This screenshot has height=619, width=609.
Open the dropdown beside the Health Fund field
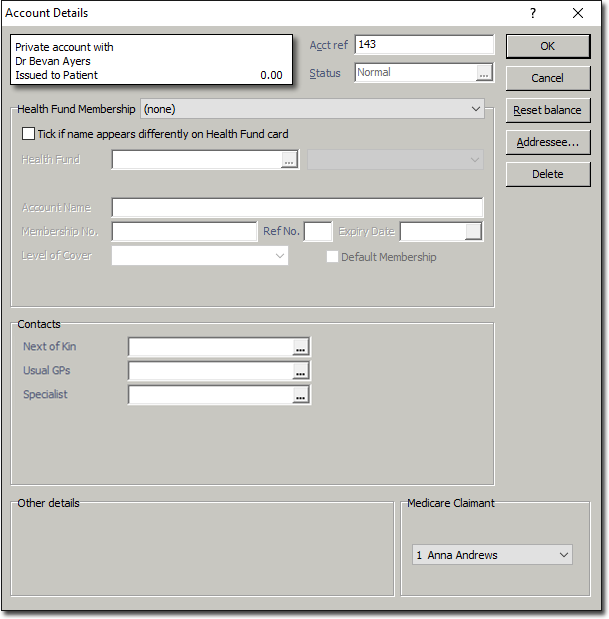(474, 160)
